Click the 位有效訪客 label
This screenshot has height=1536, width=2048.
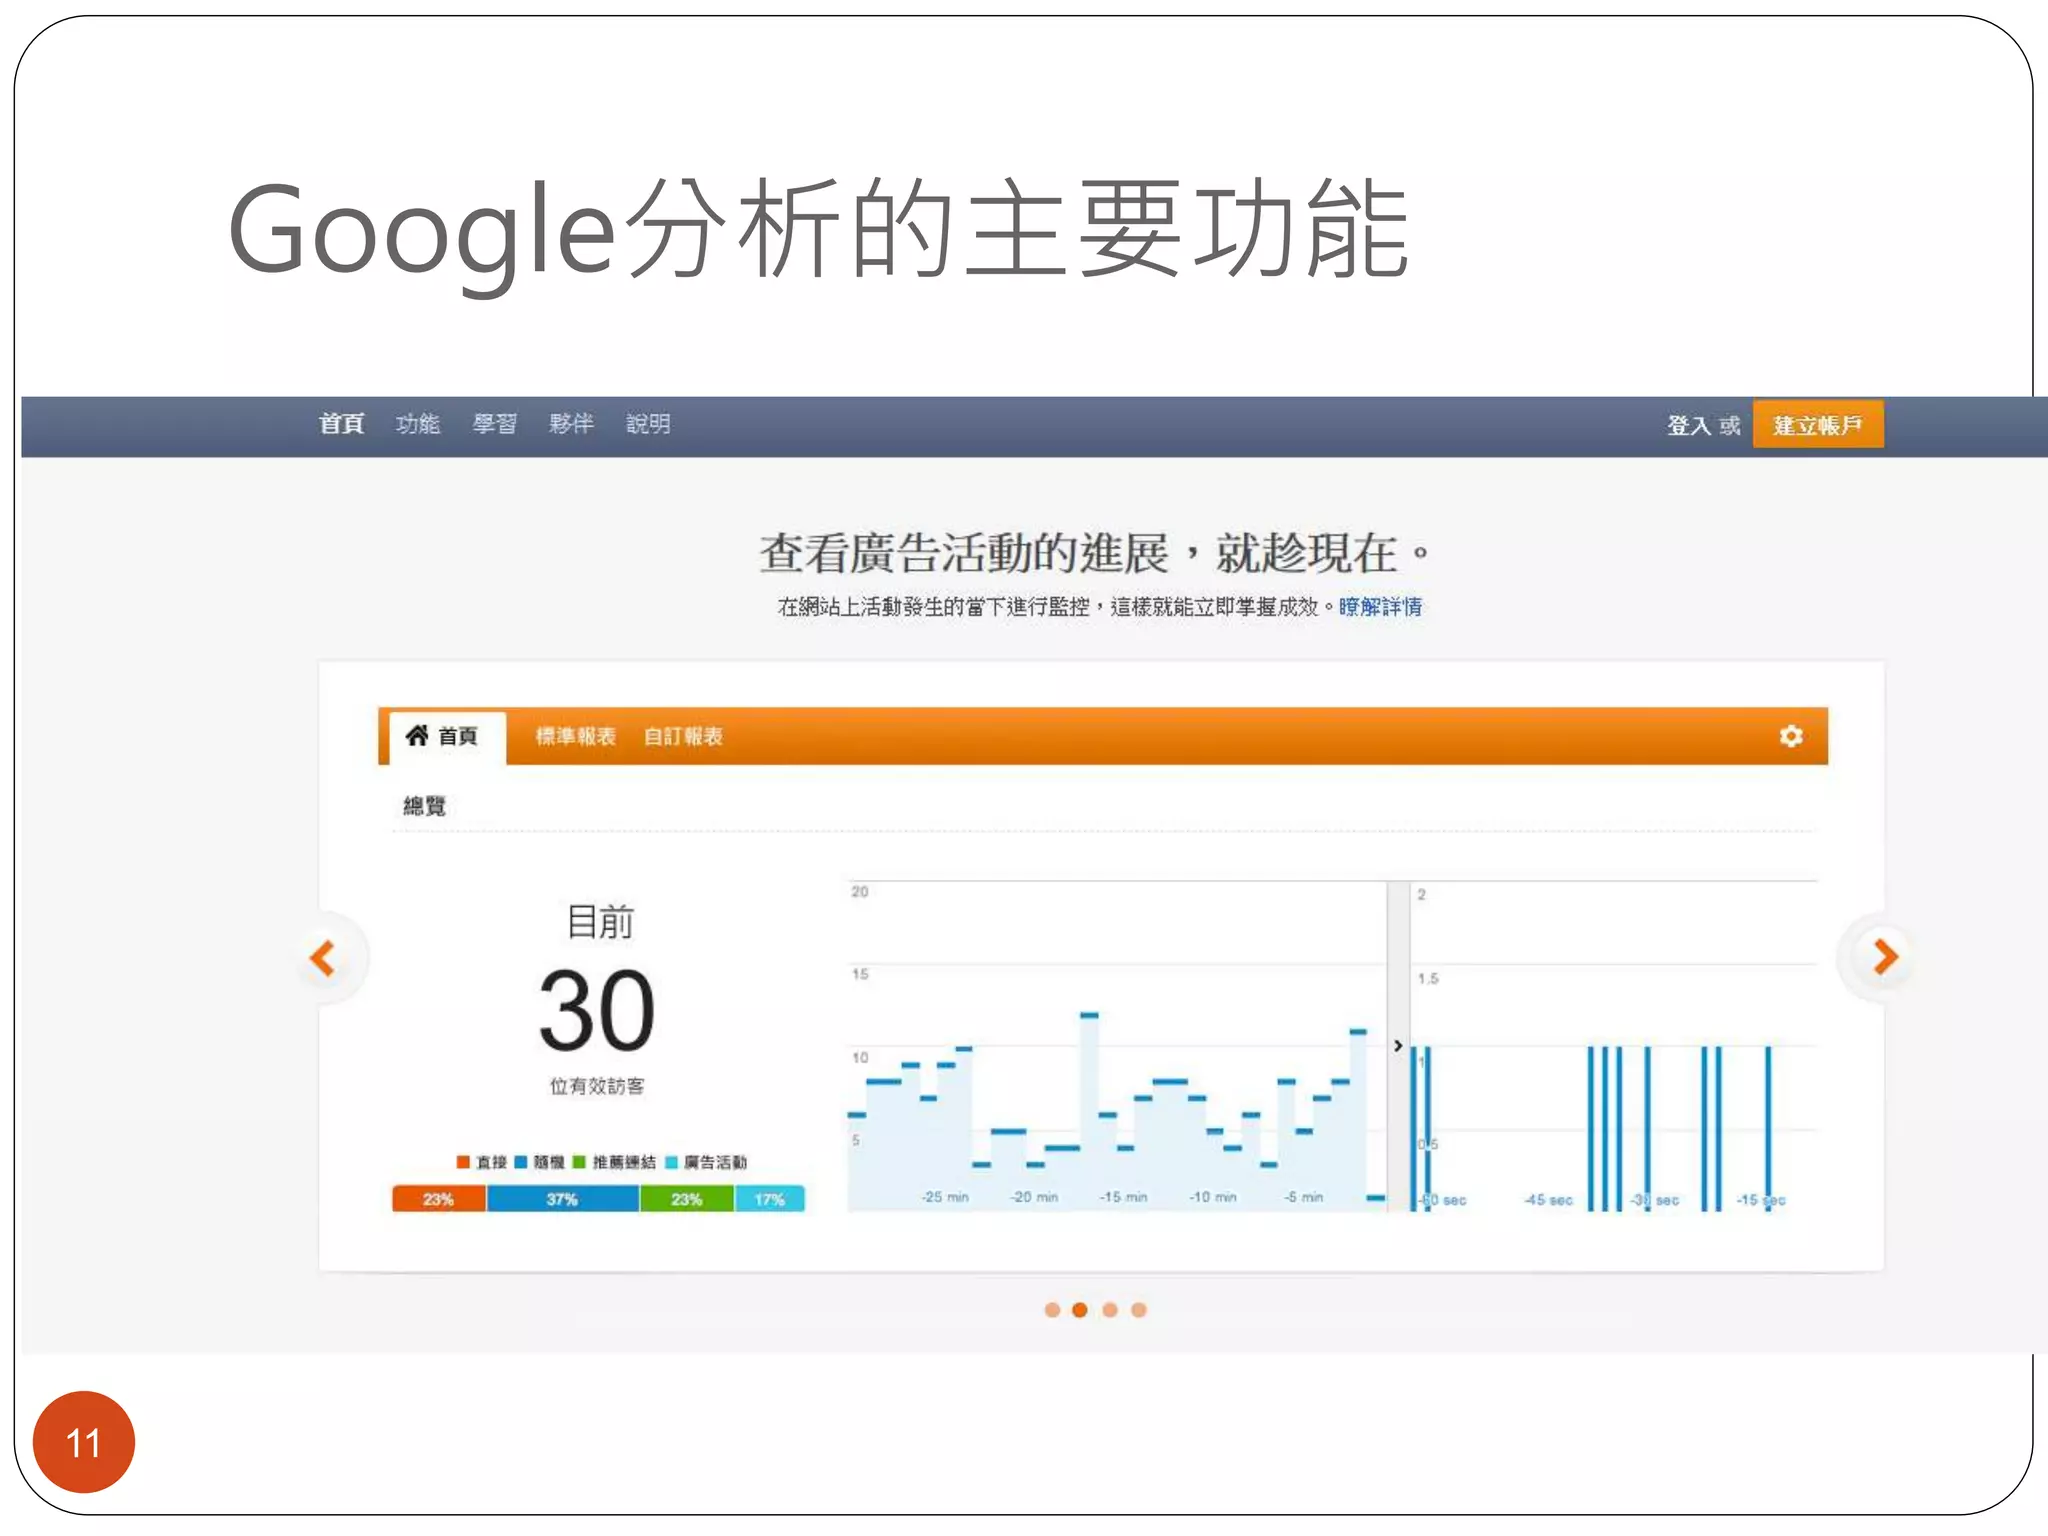[597, 1086]
